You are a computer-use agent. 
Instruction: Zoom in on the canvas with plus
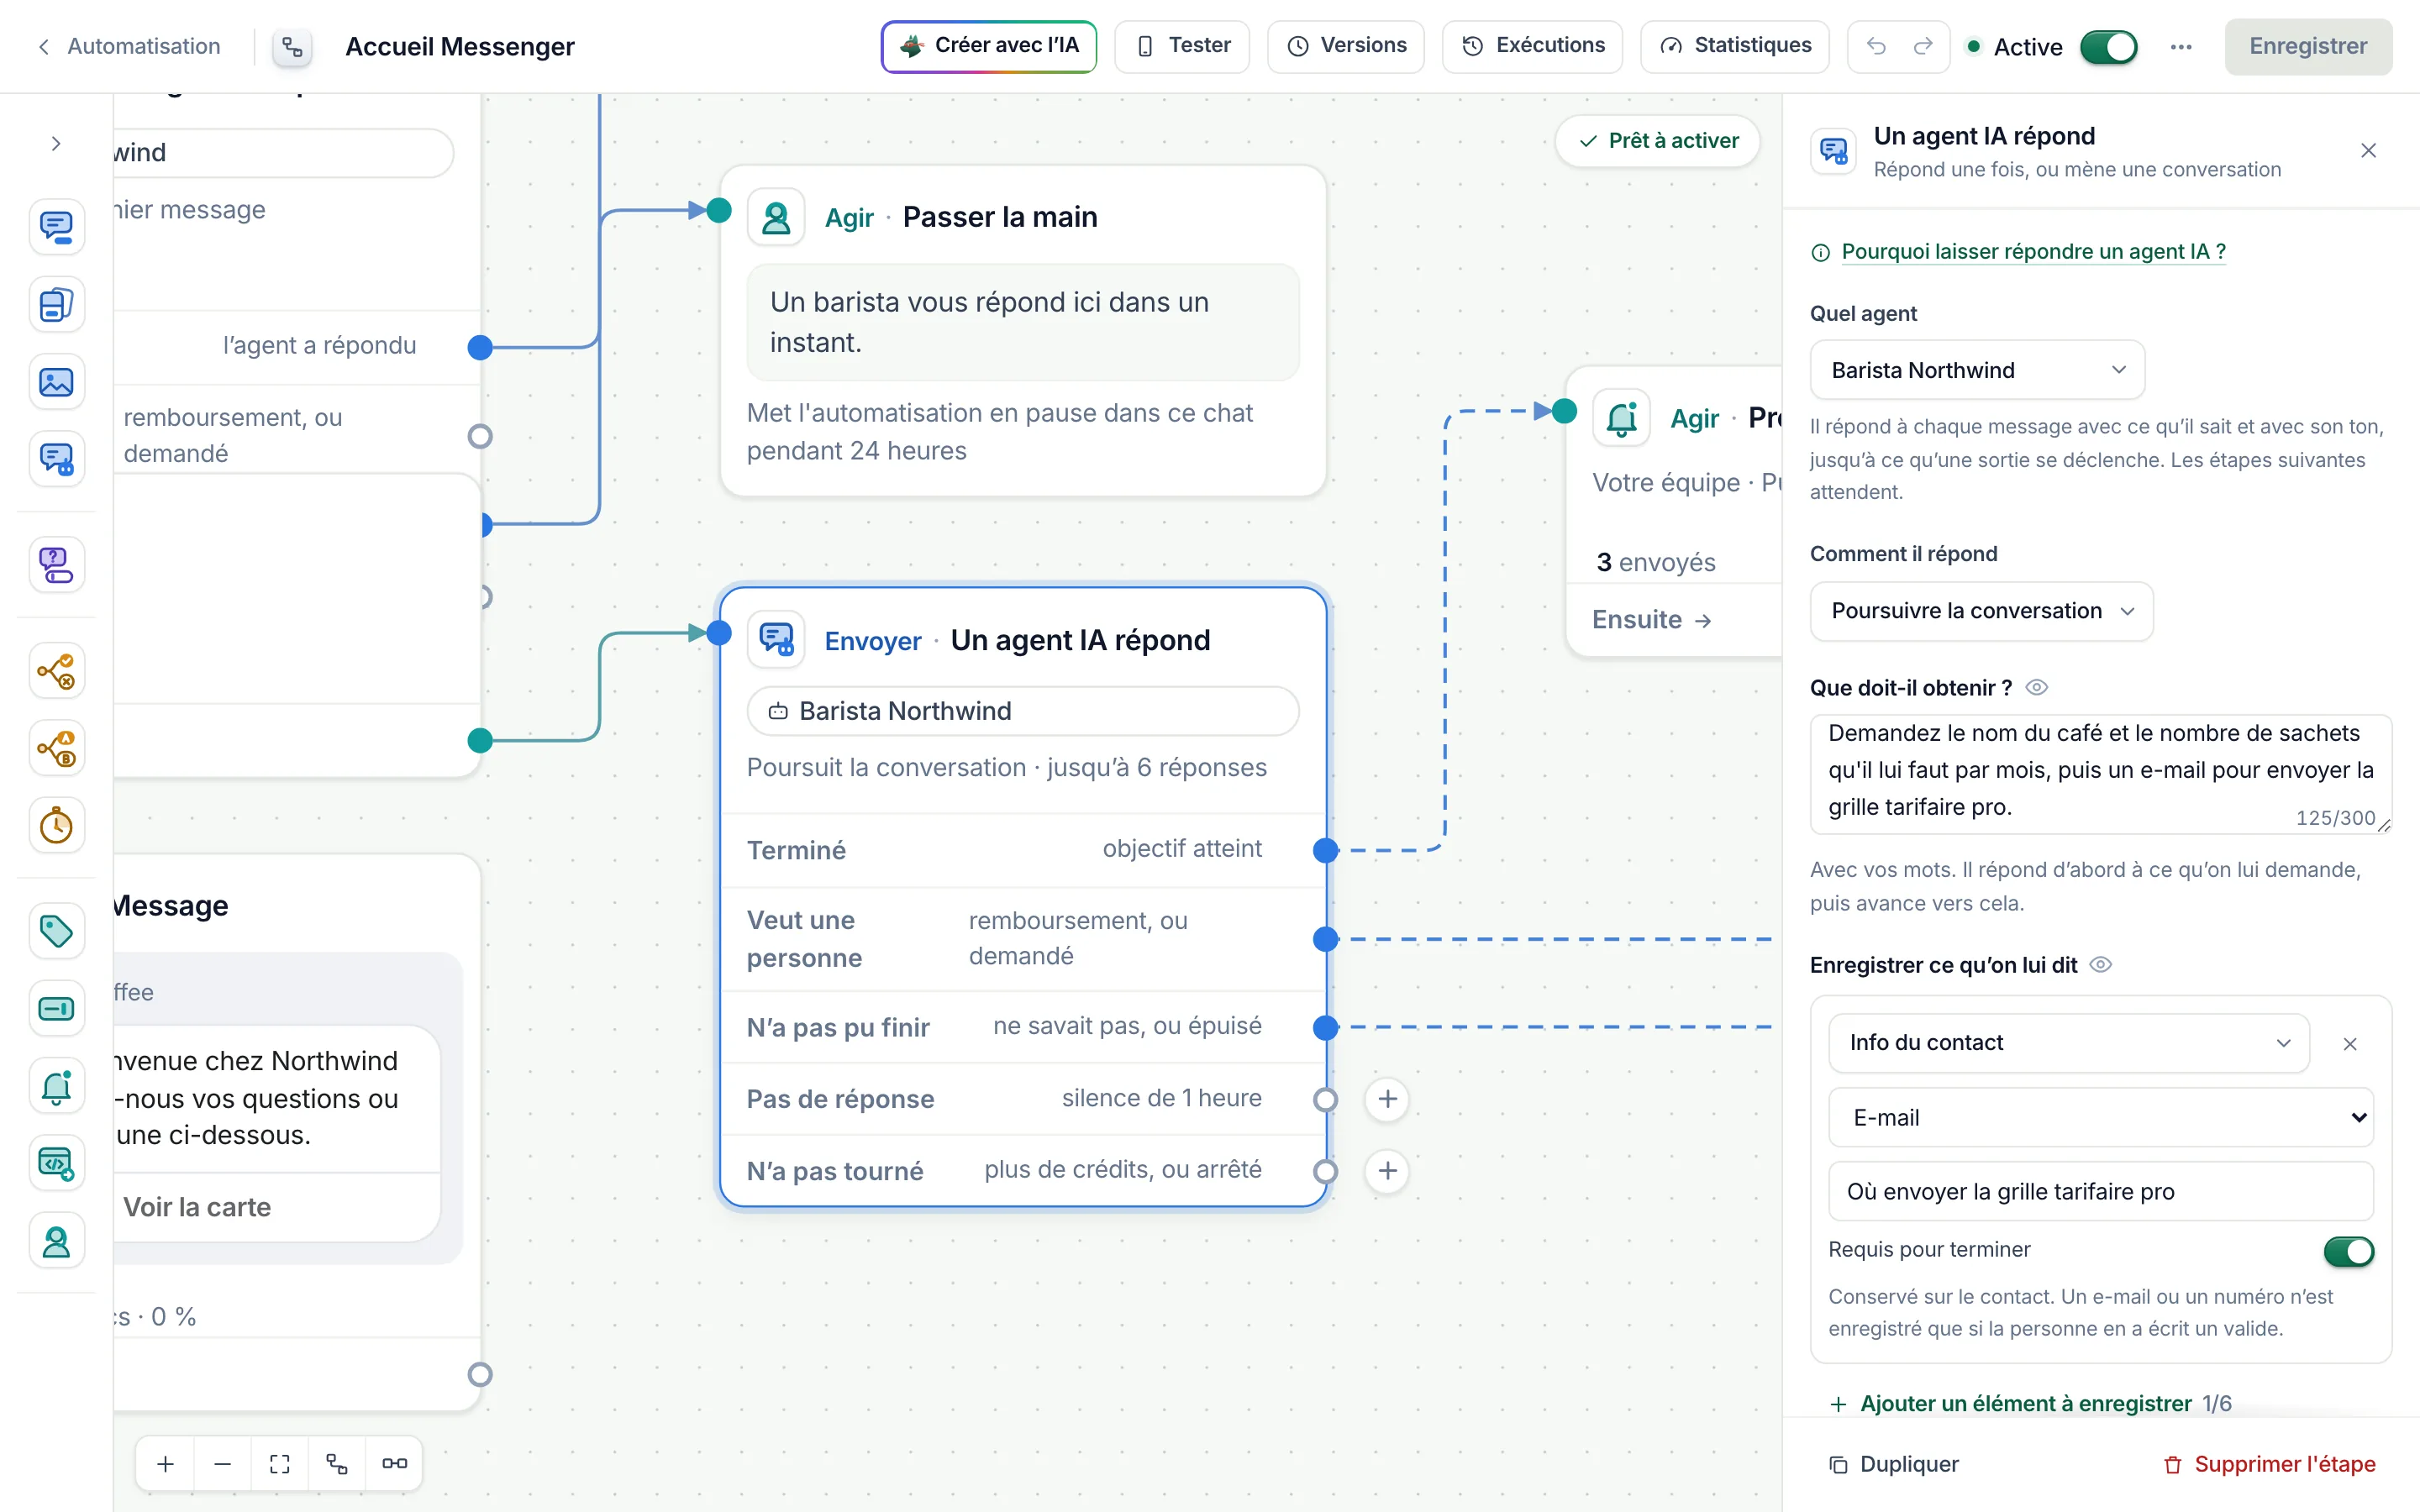pos(165,1464)
